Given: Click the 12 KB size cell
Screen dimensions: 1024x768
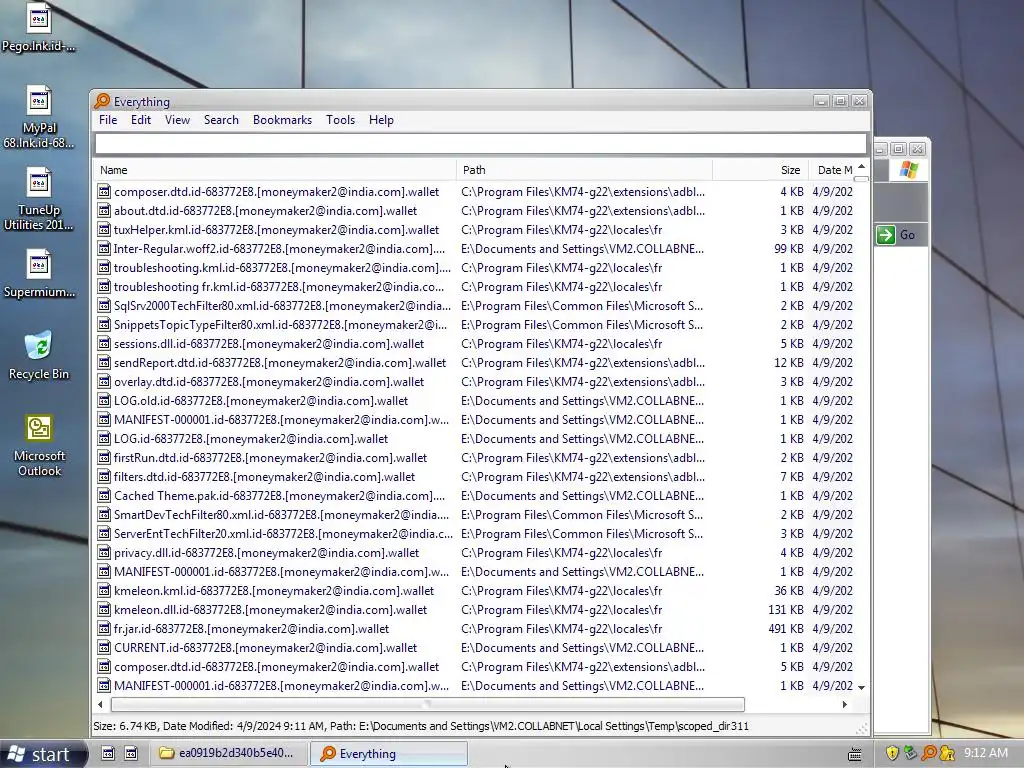Looking at the screenshot, I should (x=788, y=362).
